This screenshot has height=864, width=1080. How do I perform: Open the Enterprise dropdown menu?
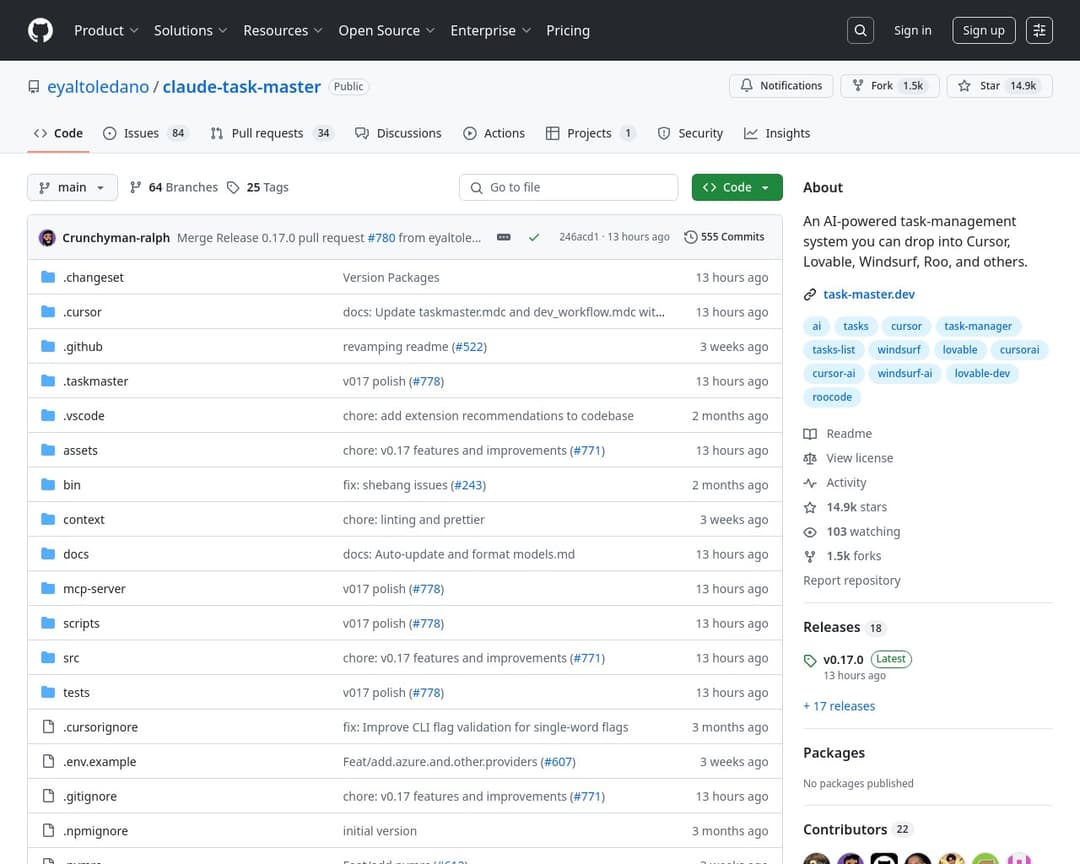(490, 30)
